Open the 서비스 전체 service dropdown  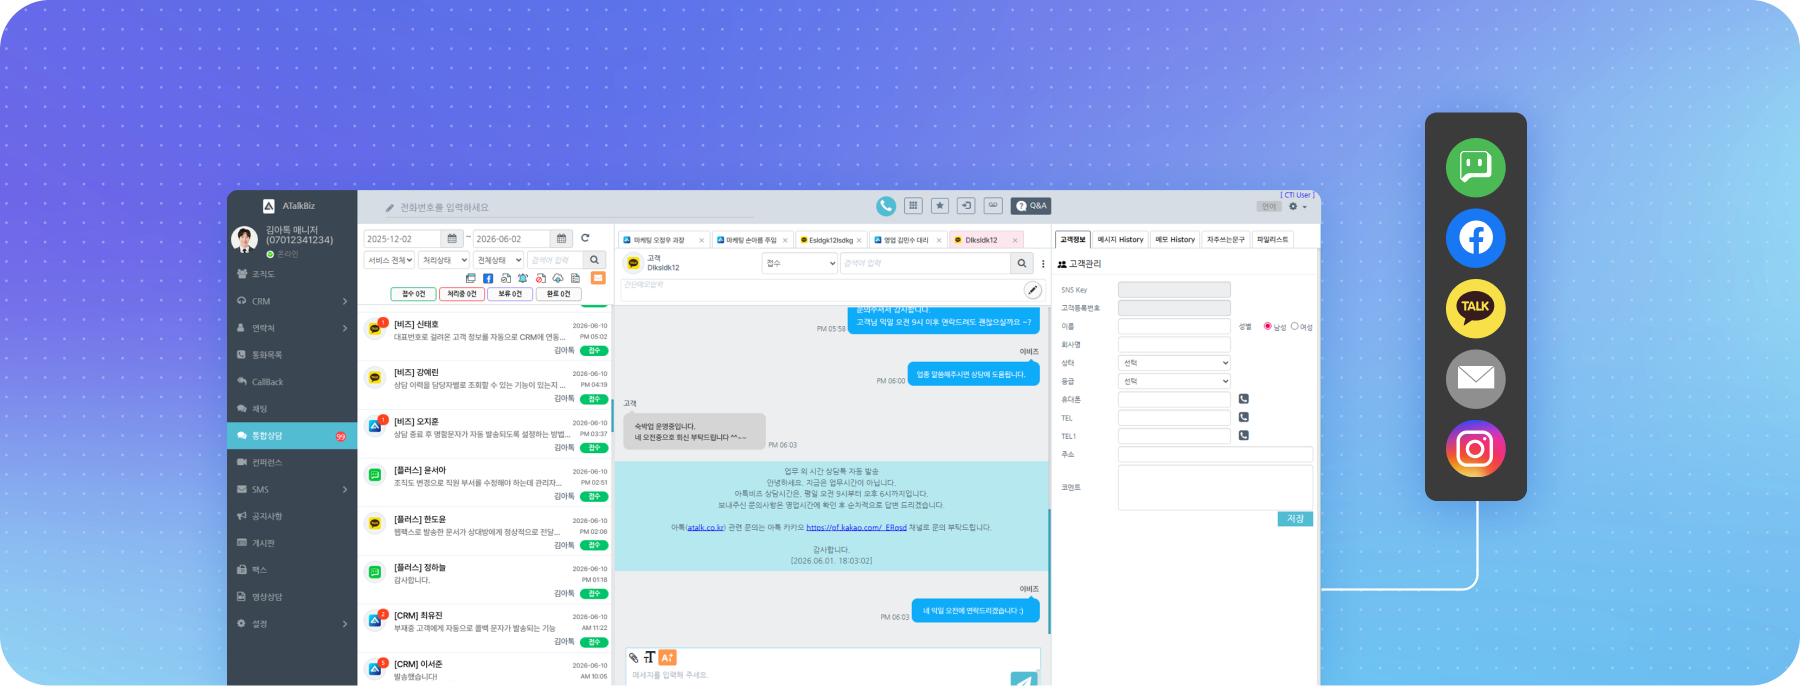pyautogui.click(x=389, y=260)
